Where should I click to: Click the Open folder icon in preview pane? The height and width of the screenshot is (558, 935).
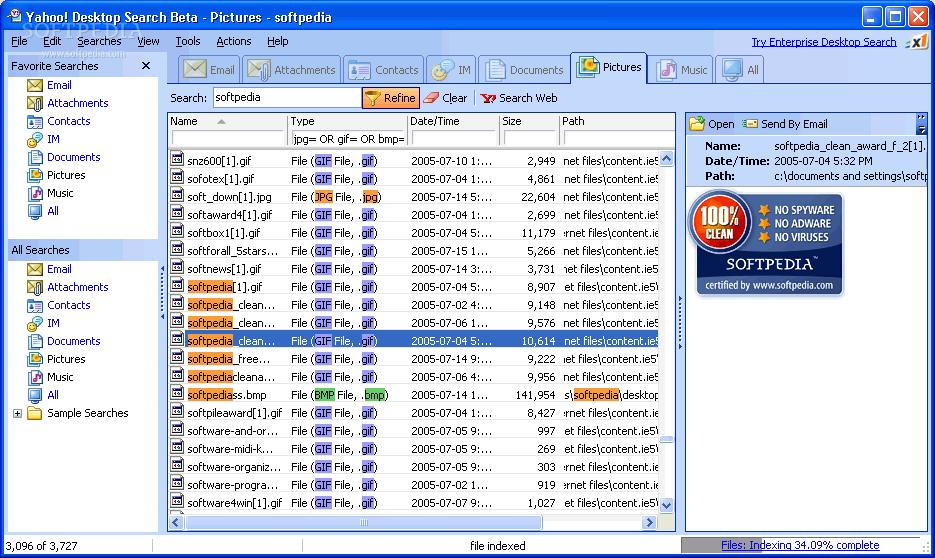click(696, 124)
